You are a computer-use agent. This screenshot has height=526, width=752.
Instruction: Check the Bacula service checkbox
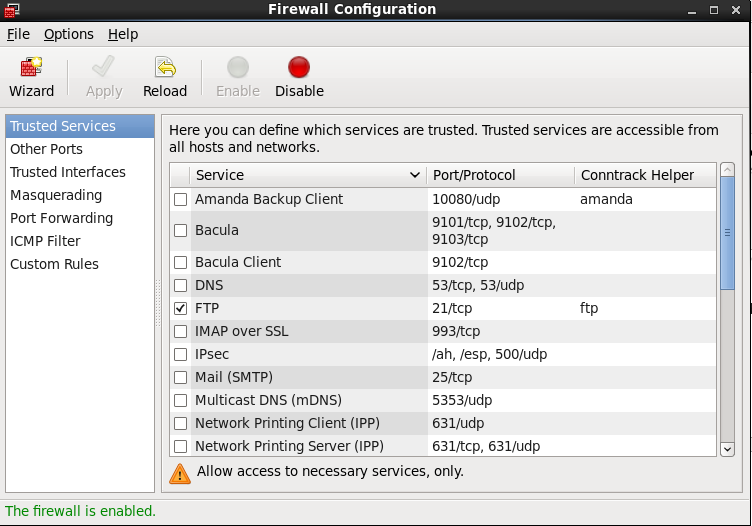(x=180, y=231)
